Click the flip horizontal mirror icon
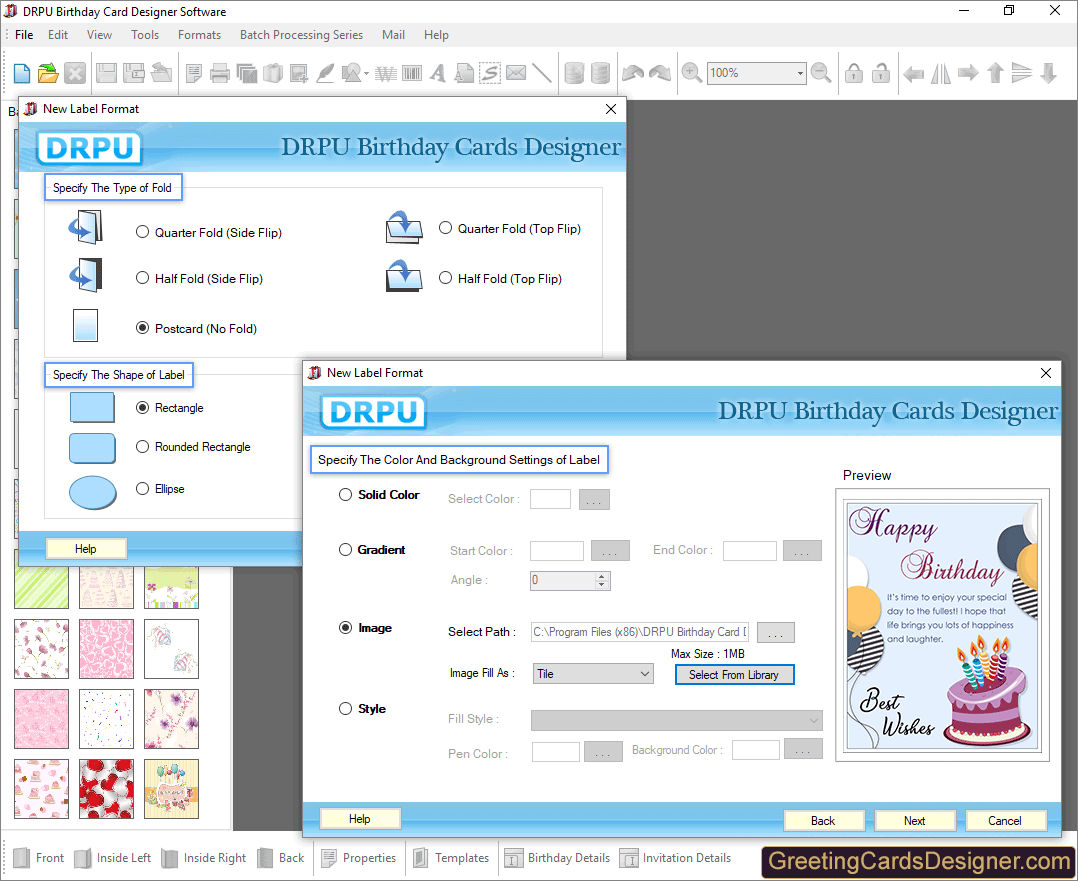 tap(940, 73)
